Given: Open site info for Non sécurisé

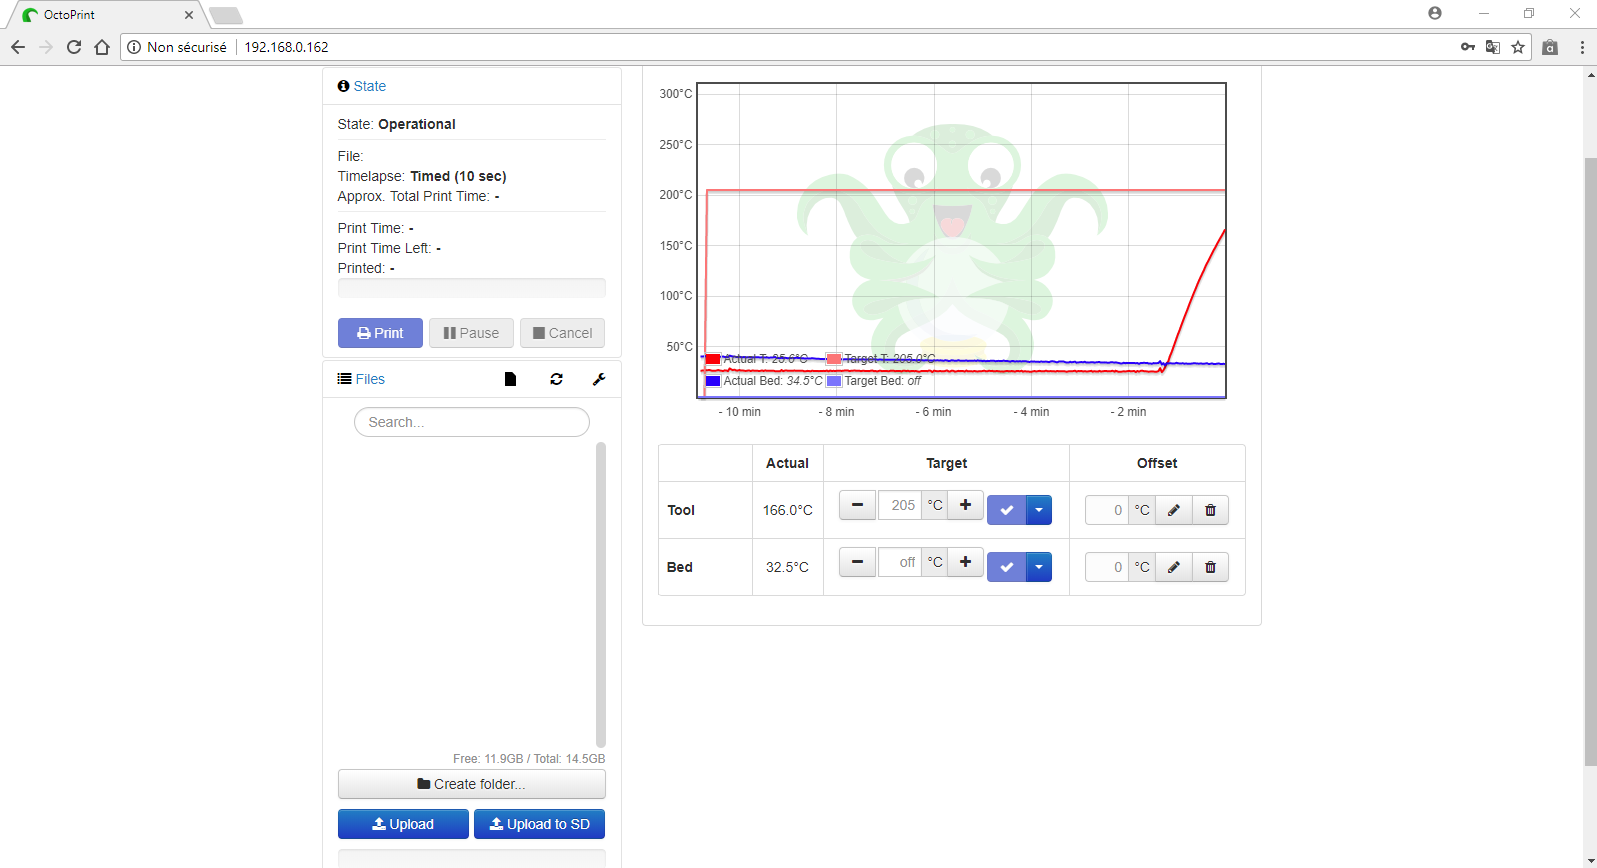Looking at the screenshot, I should tap(177, 47).
